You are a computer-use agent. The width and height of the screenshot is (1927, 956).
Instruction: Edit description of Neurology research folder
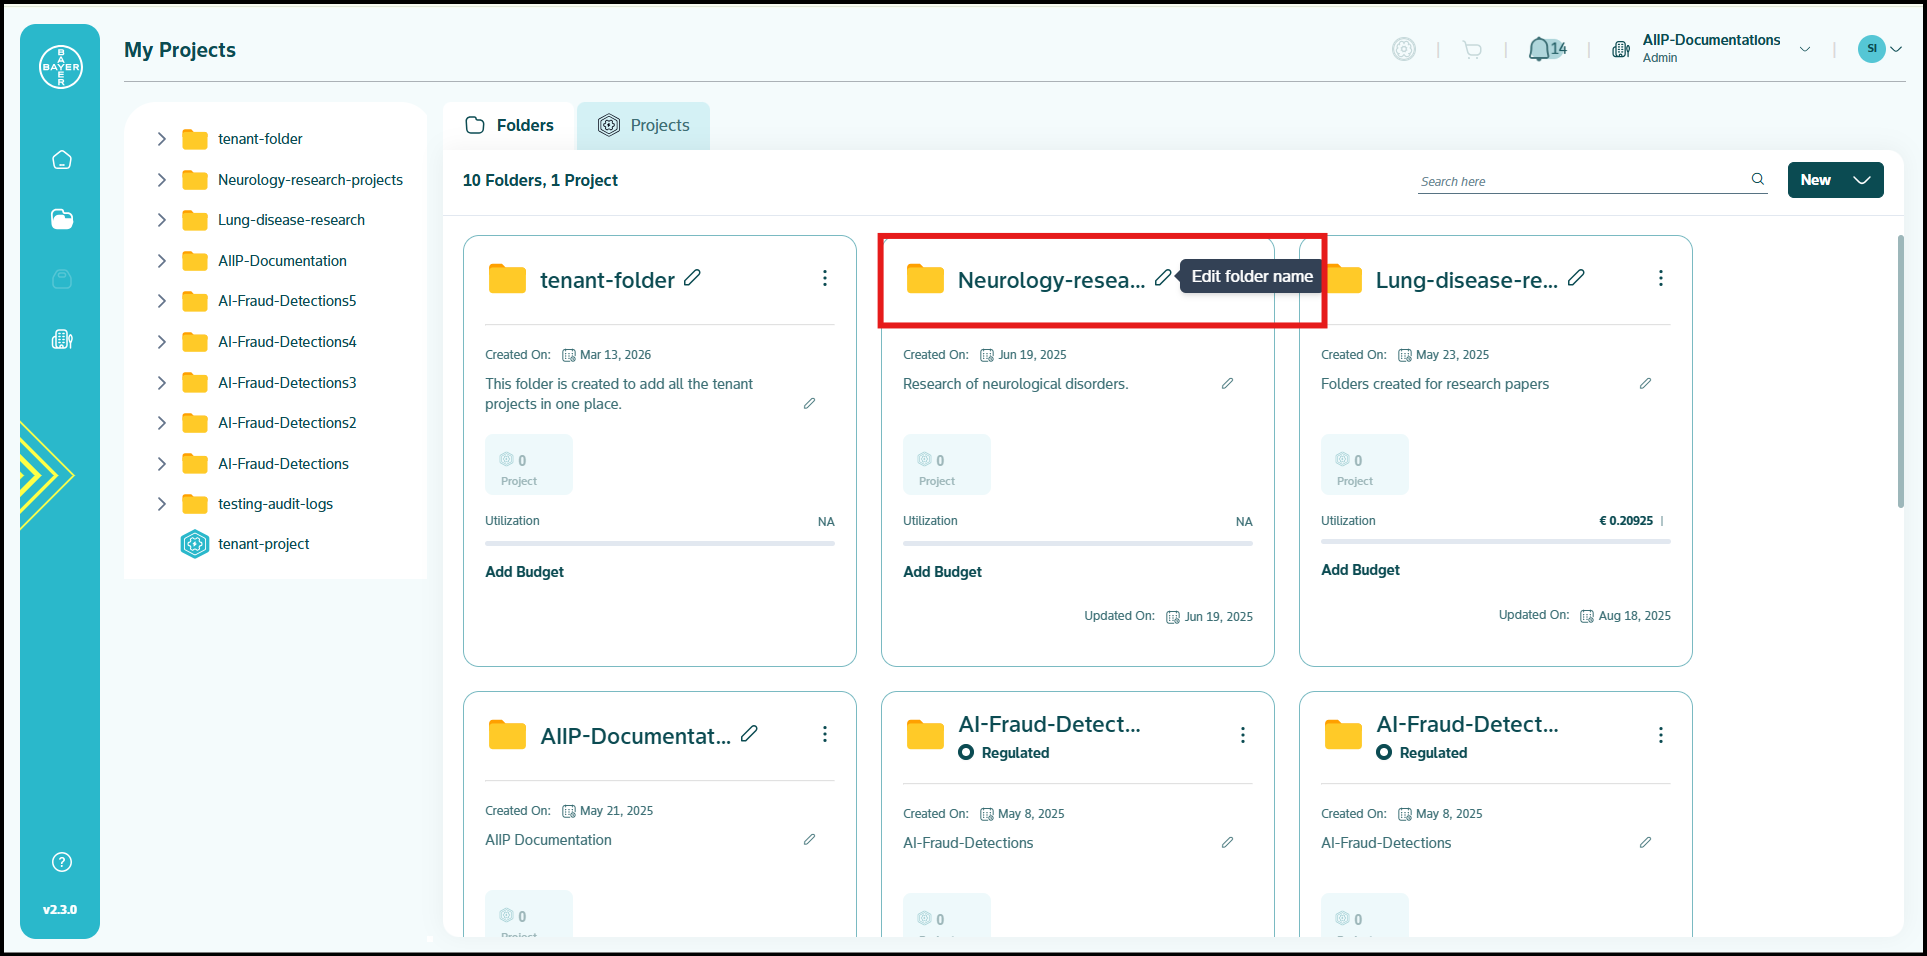pos(1227,383)
